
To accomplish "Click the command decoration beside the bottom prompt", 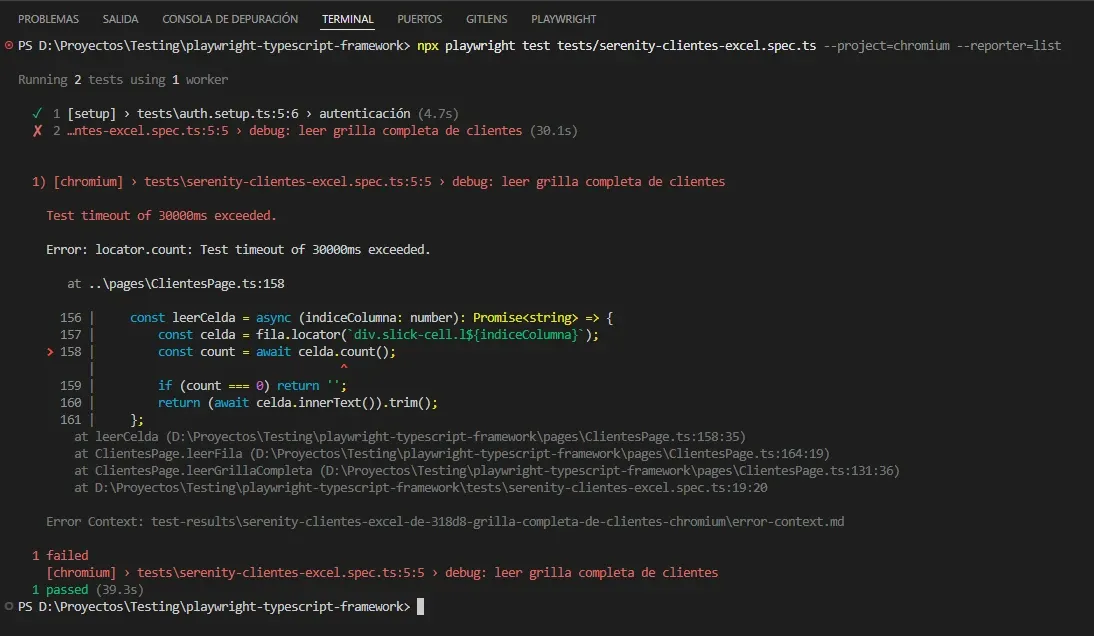I will [x=8, y=605].
